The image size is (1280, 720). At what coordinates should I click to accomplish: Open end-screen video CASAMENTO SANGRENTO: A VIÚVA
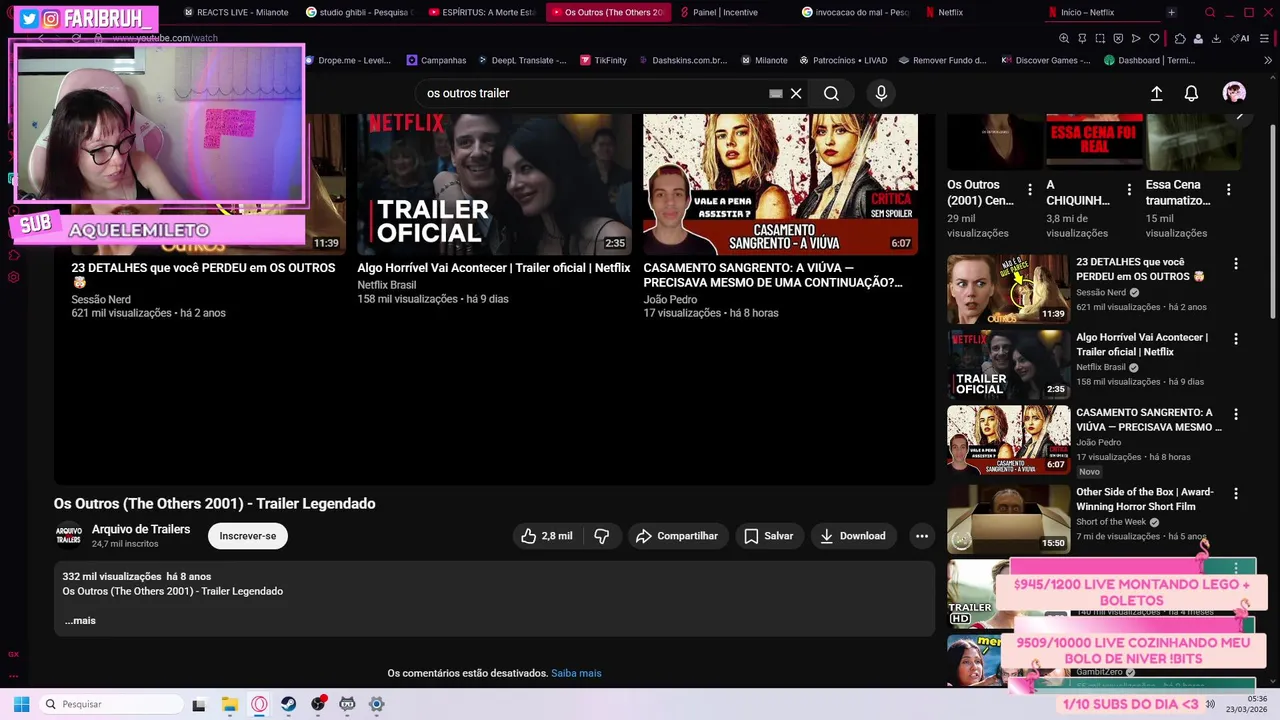point(780,185)
